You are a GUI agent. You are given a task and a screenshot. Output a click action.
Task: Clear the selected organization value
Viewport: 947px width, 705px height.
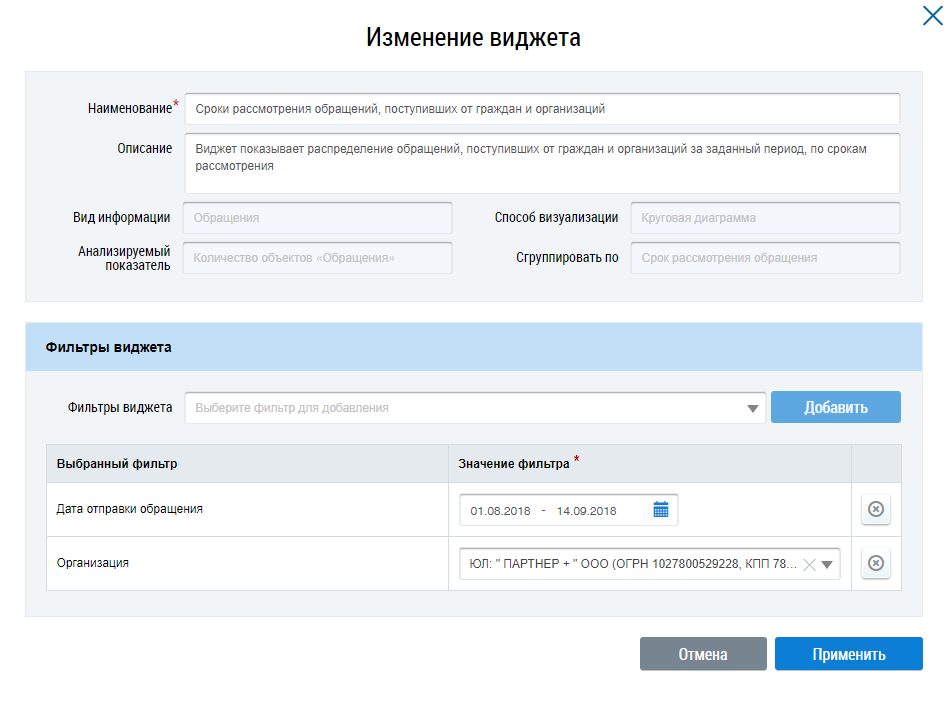tap(809, 564)
